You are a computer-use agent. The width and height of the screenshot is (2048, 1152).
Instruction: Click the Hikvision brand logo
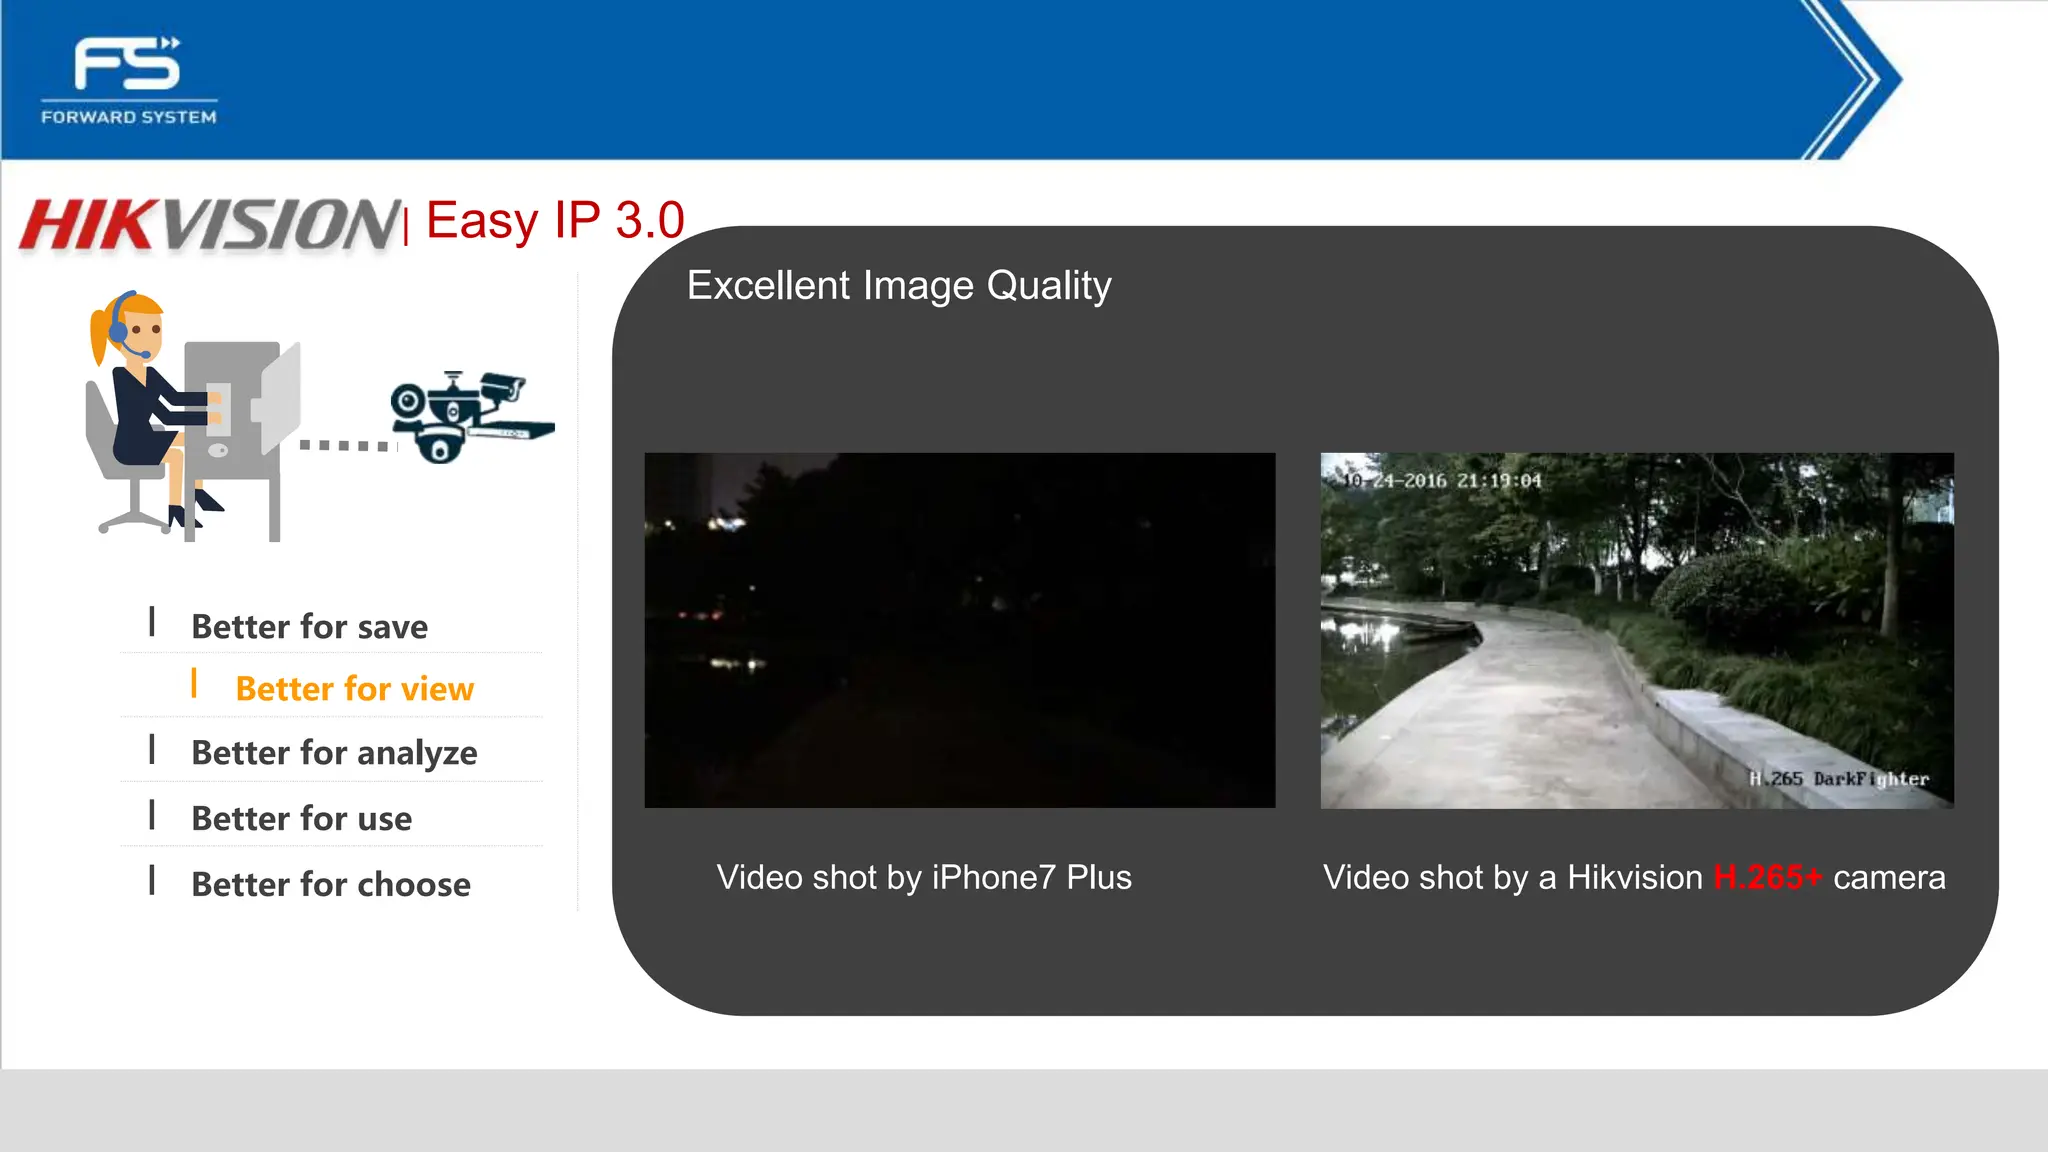coord(210,224)
